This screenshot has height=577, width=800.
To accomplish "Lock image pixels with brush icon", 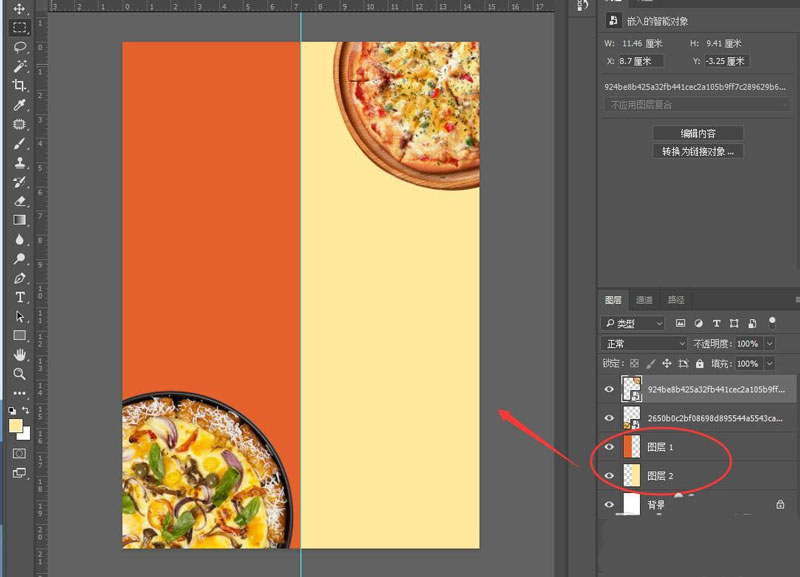I will [651, 363].
